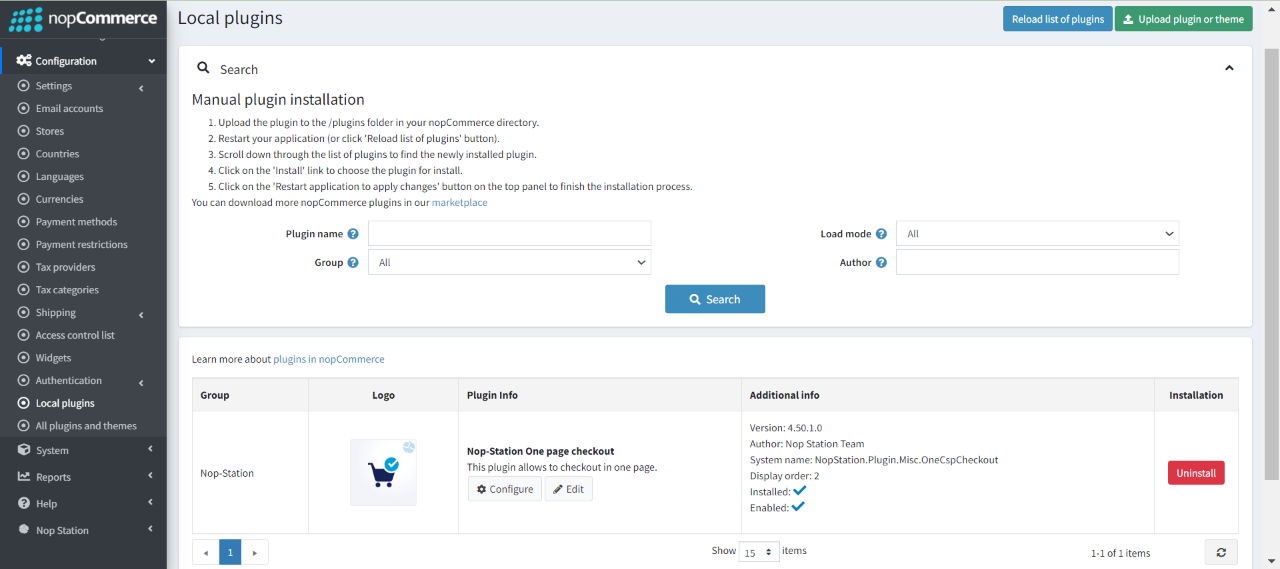Click the search magnifier icon in panel header

[x=204, y=68]
